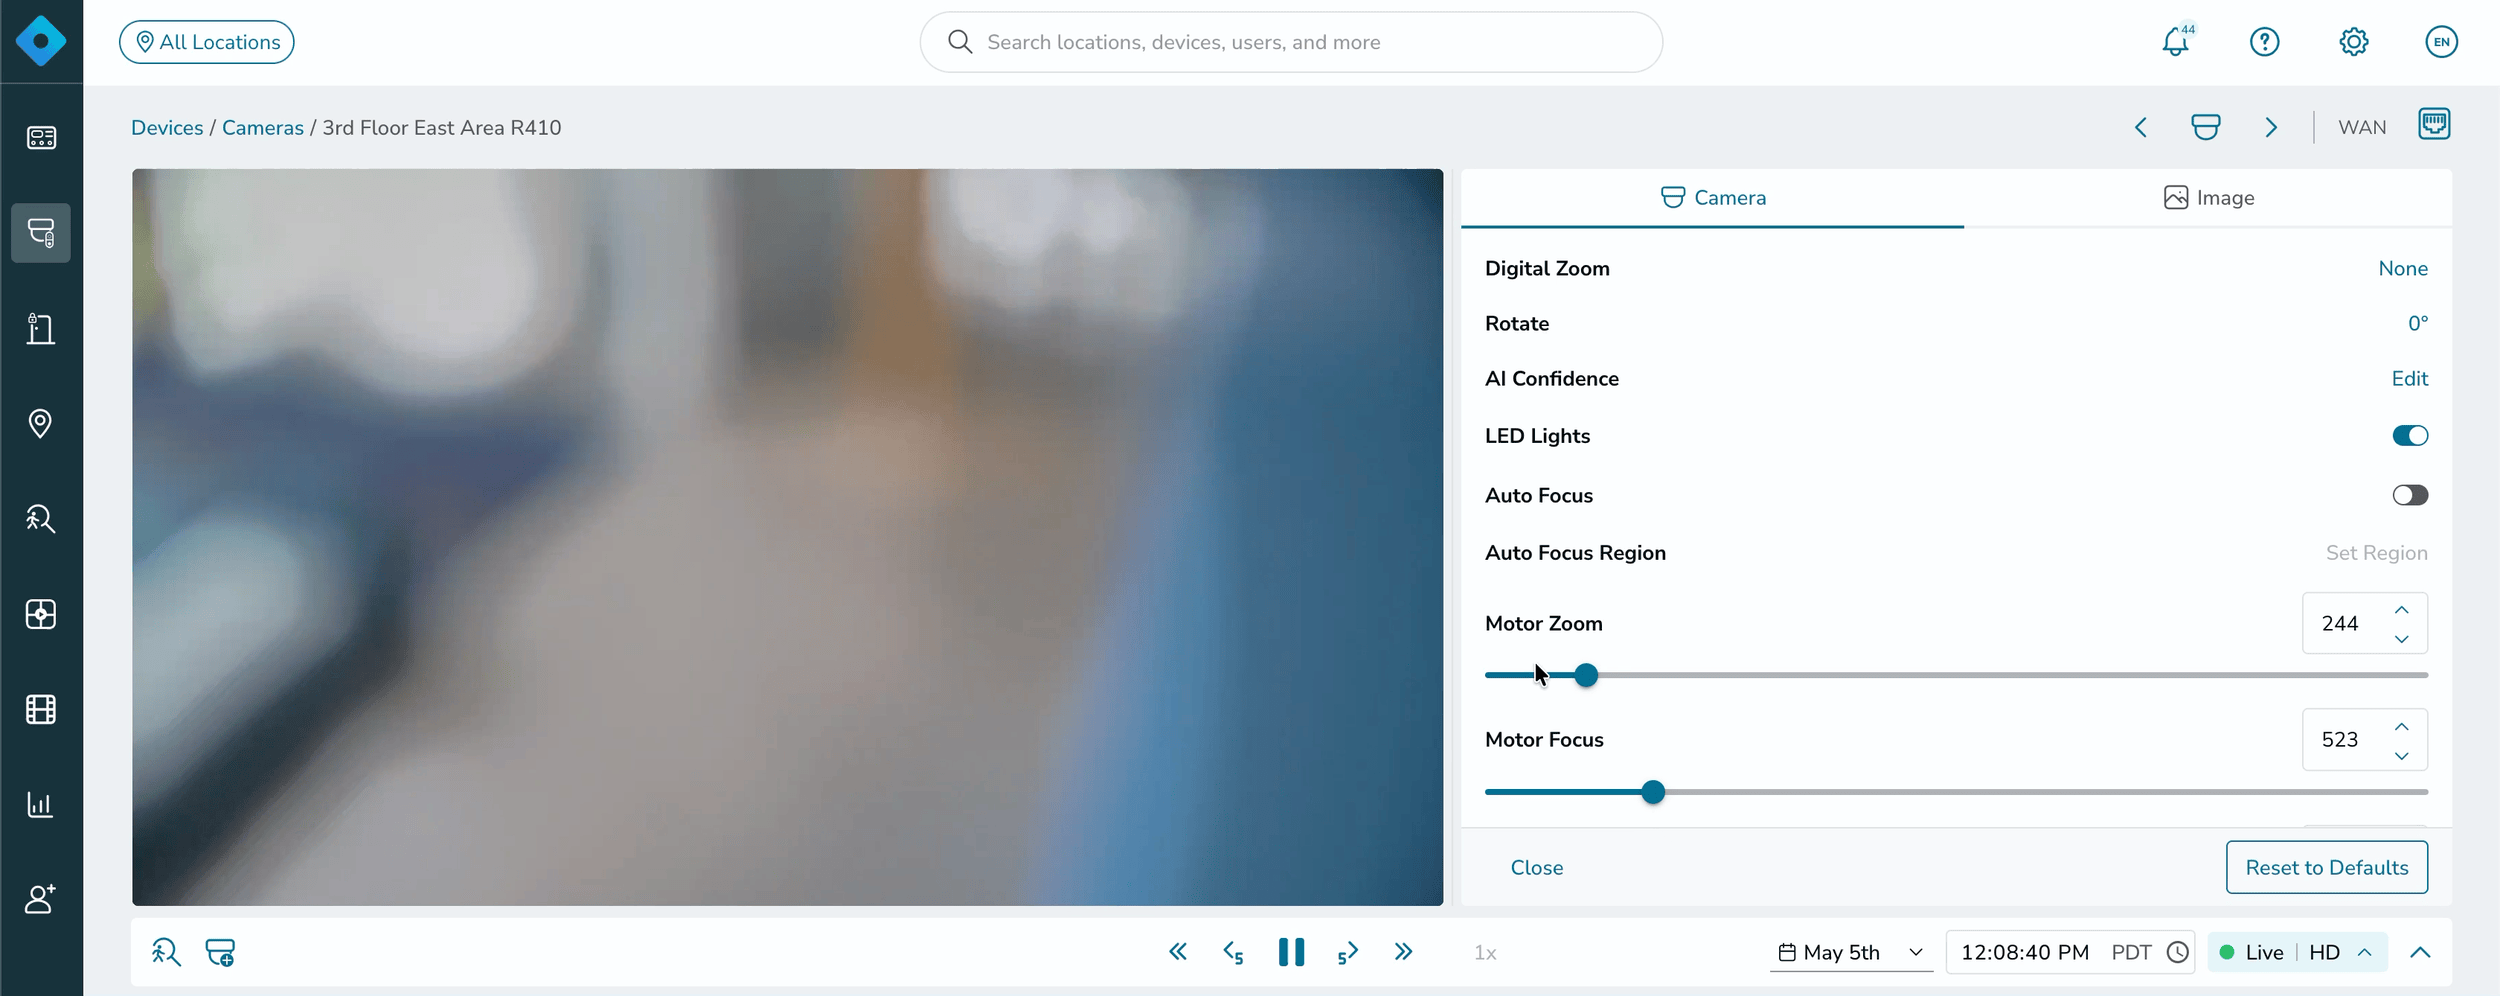2500x996 pixels.
Task: Click the Motor Focus slider handle
Action: [1653, 792]
